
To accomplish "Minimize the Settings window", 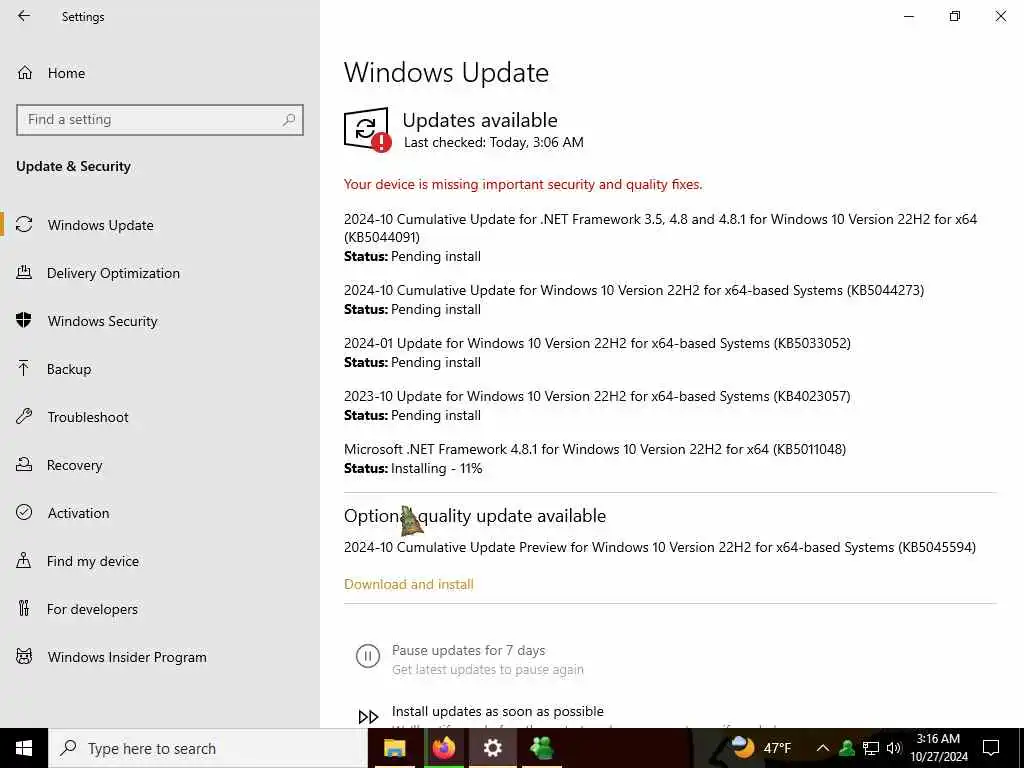I will click(909, 16).
